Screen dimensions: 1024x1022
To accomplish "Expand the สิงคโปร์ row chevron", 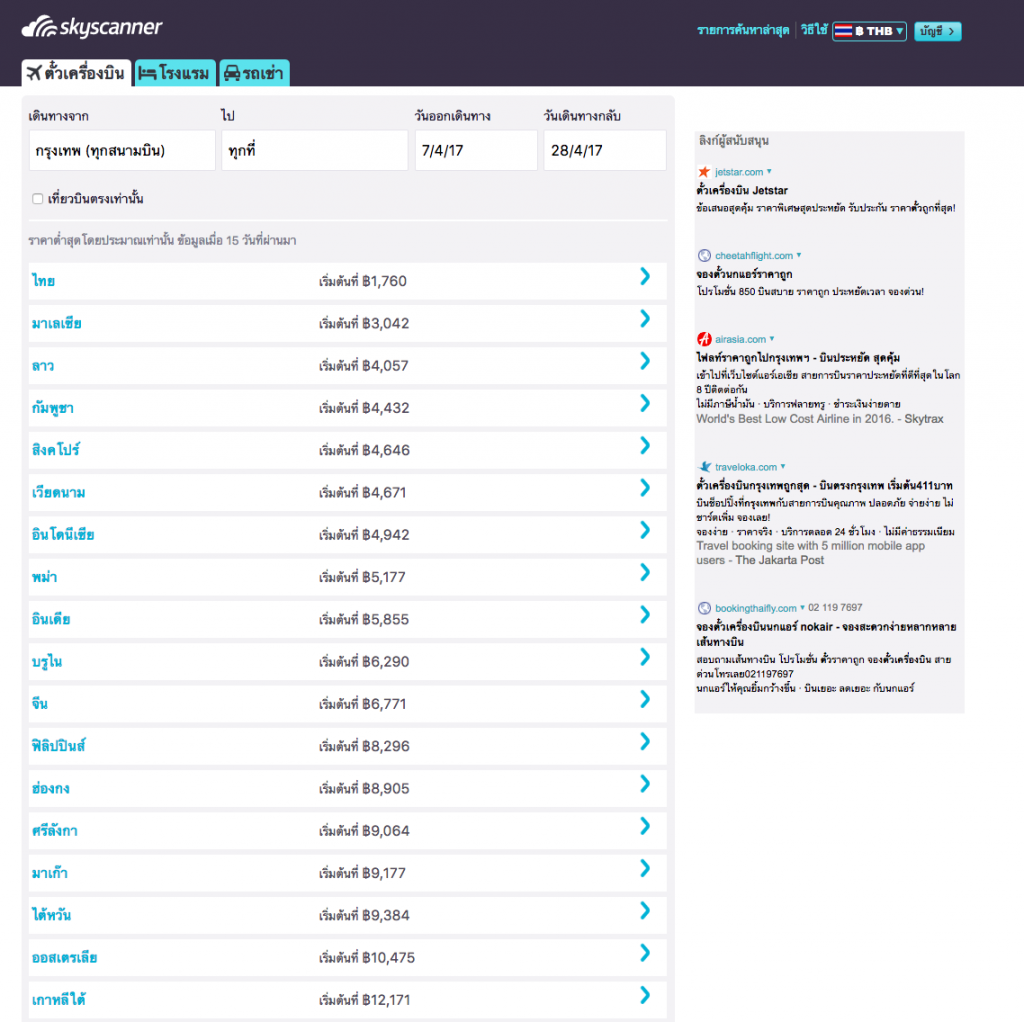I will (645, 446).
